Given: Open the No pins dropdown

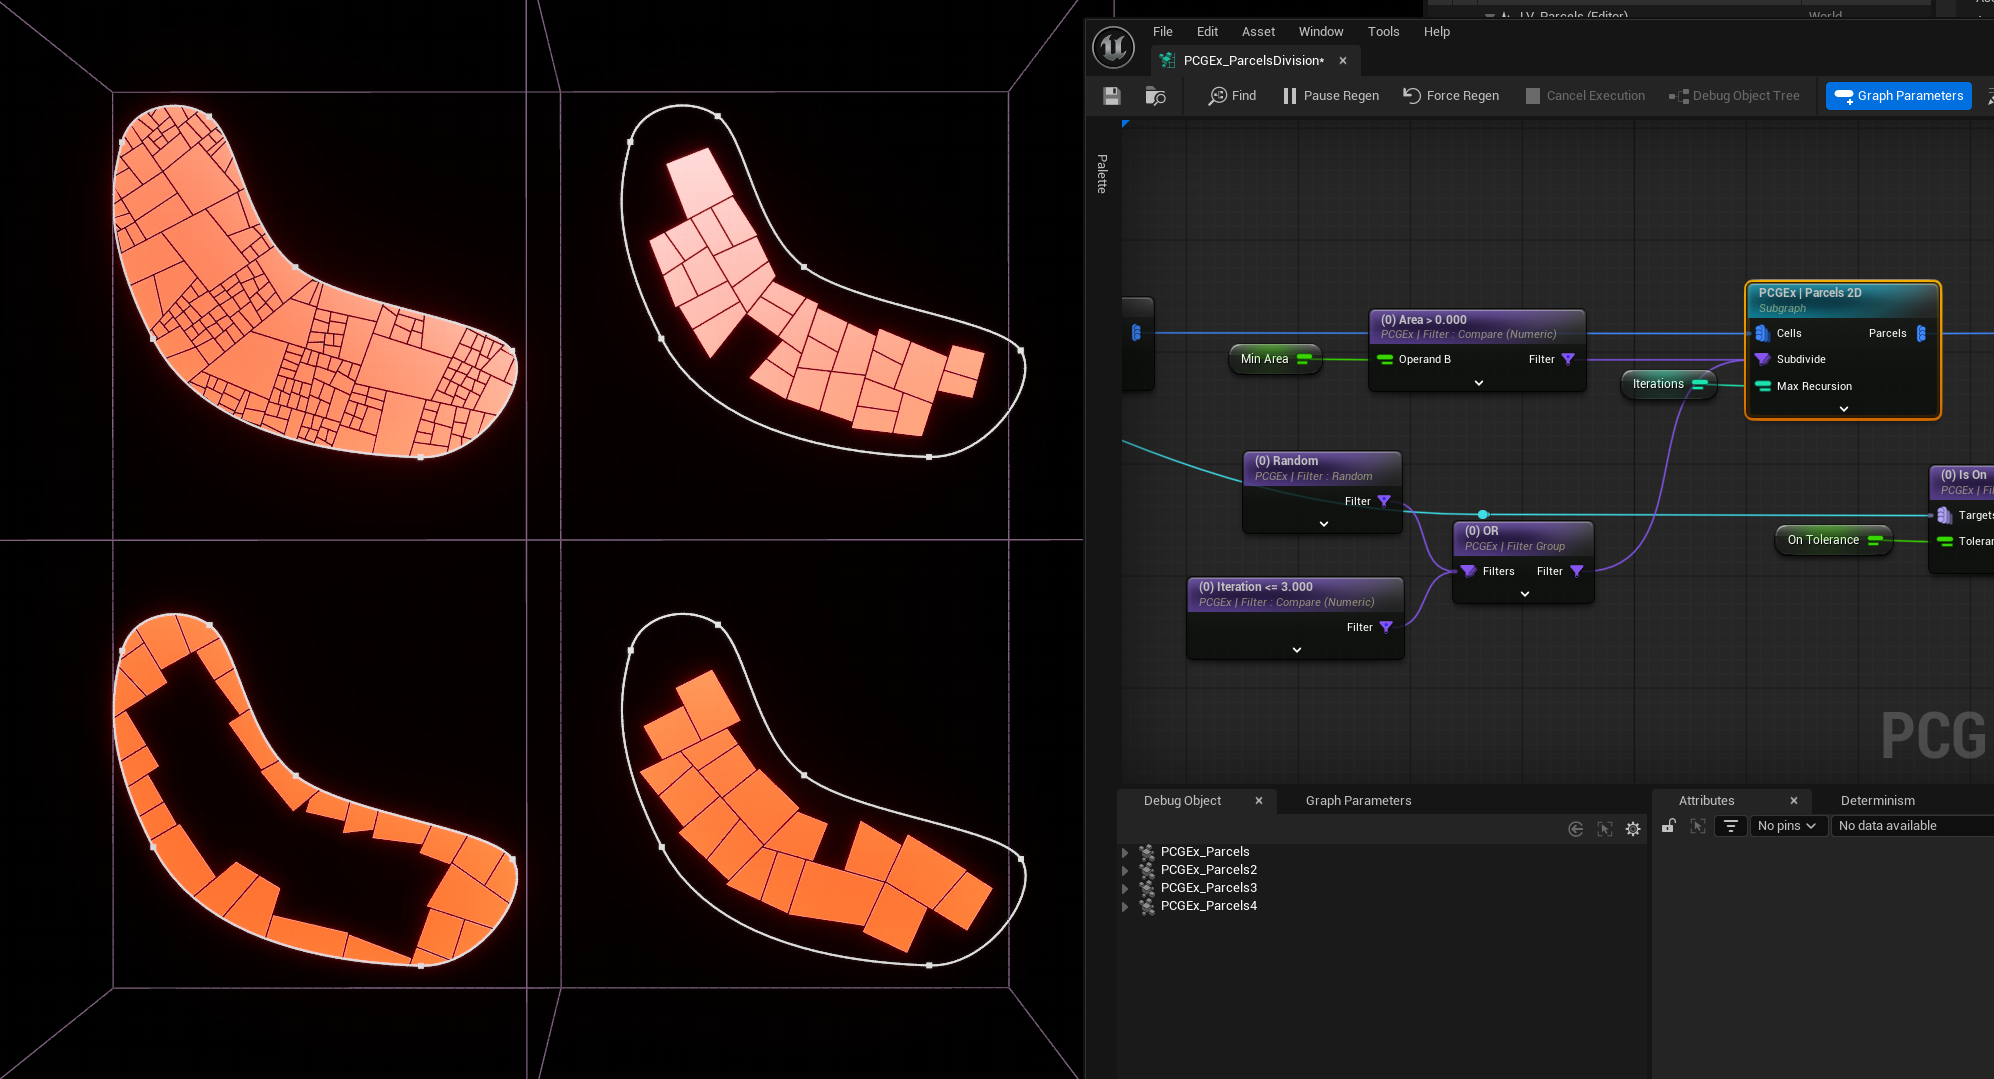Looking at the screenshot, I should [x=1787, y=826].
